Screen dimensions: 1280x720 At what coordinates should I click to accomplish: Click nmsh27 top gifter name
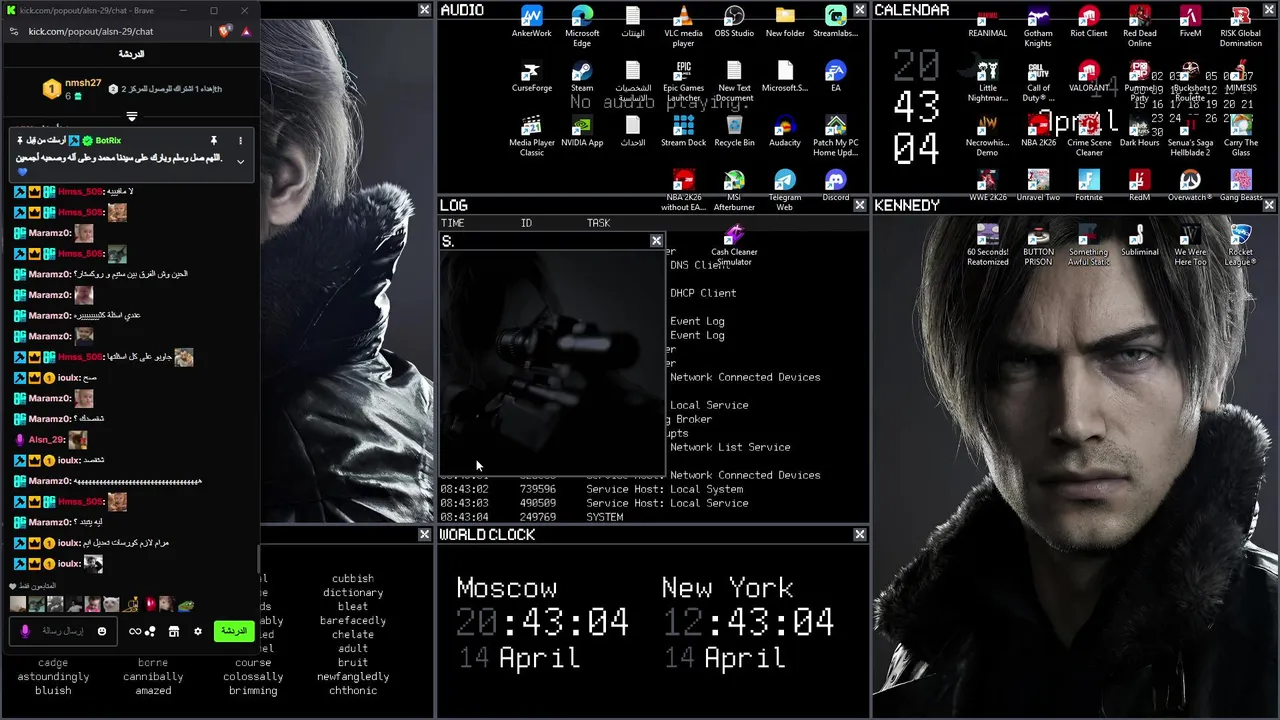click(83, 83)
